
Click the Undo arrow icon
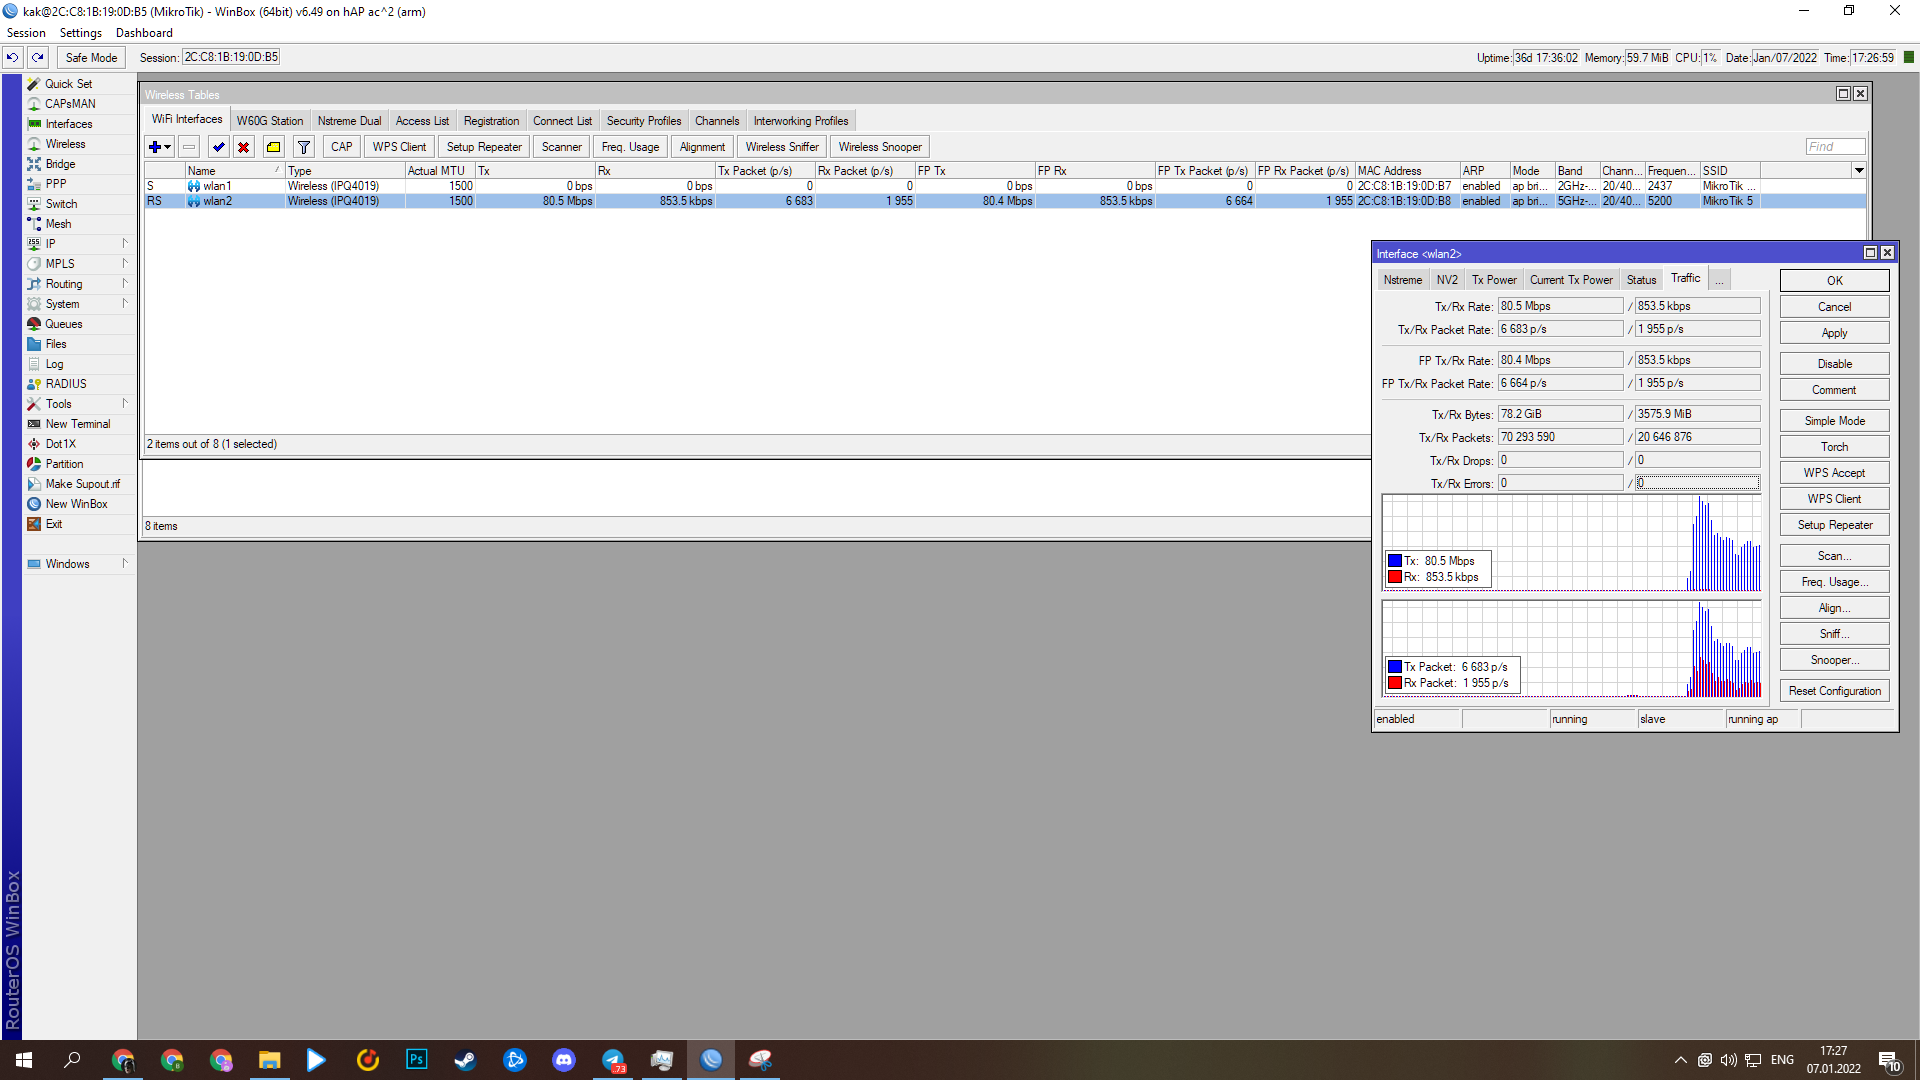tap(12, 58)
